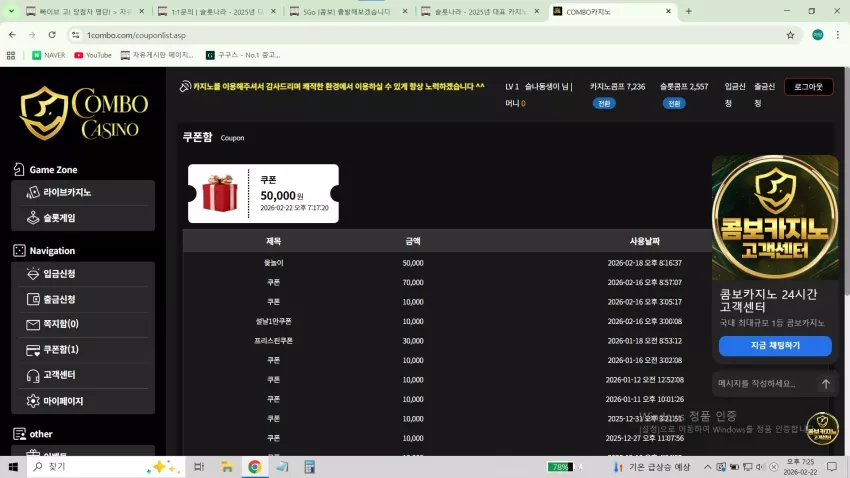Image resolution: width=850 pixels, height=478 pixels.
Task: Click the address bar URL
Action: click(136, 35)
